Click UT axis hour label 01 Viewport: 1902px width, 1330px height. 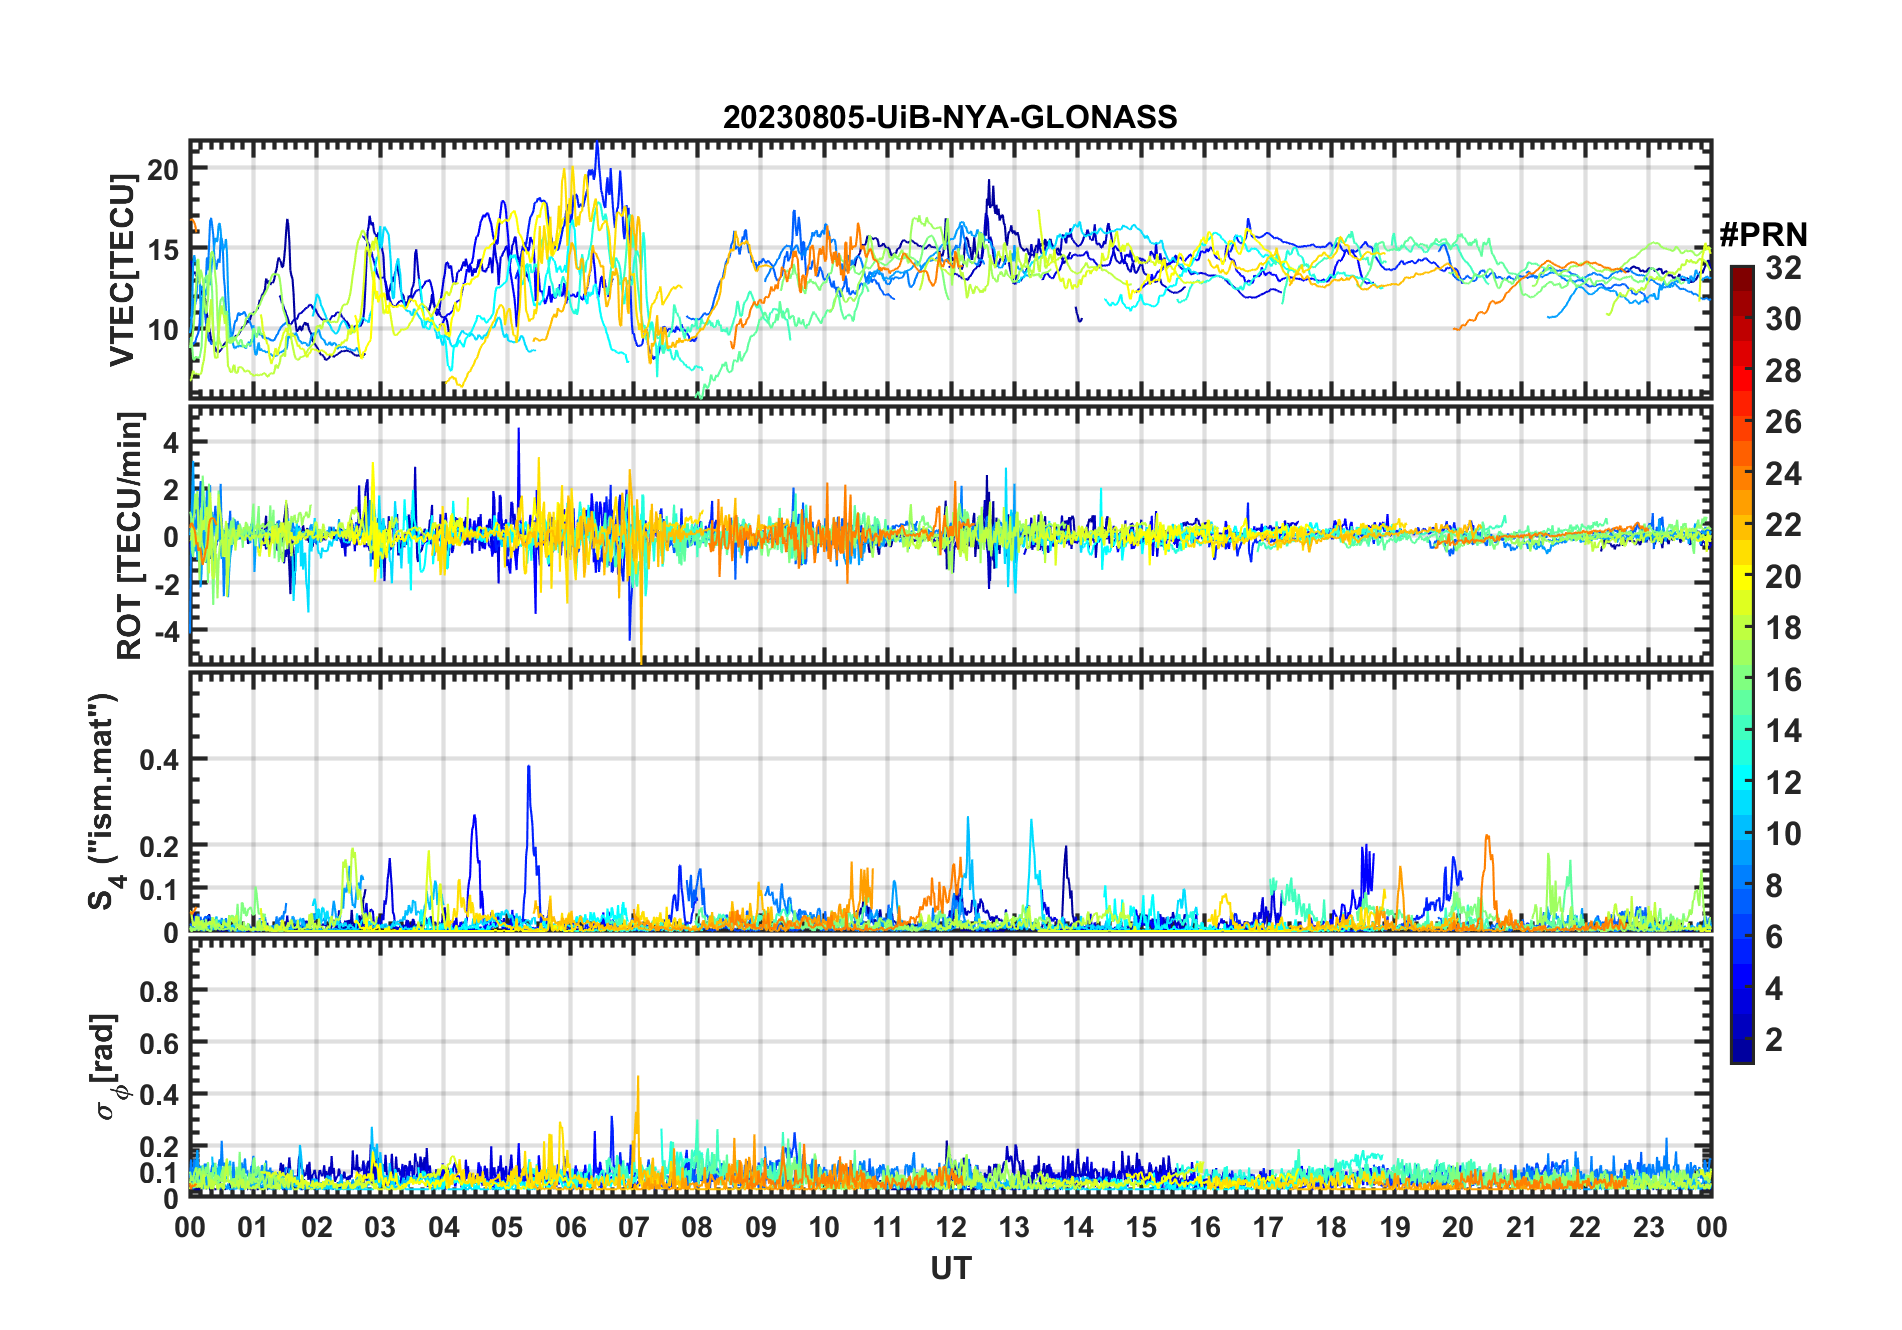[253, 1227]
